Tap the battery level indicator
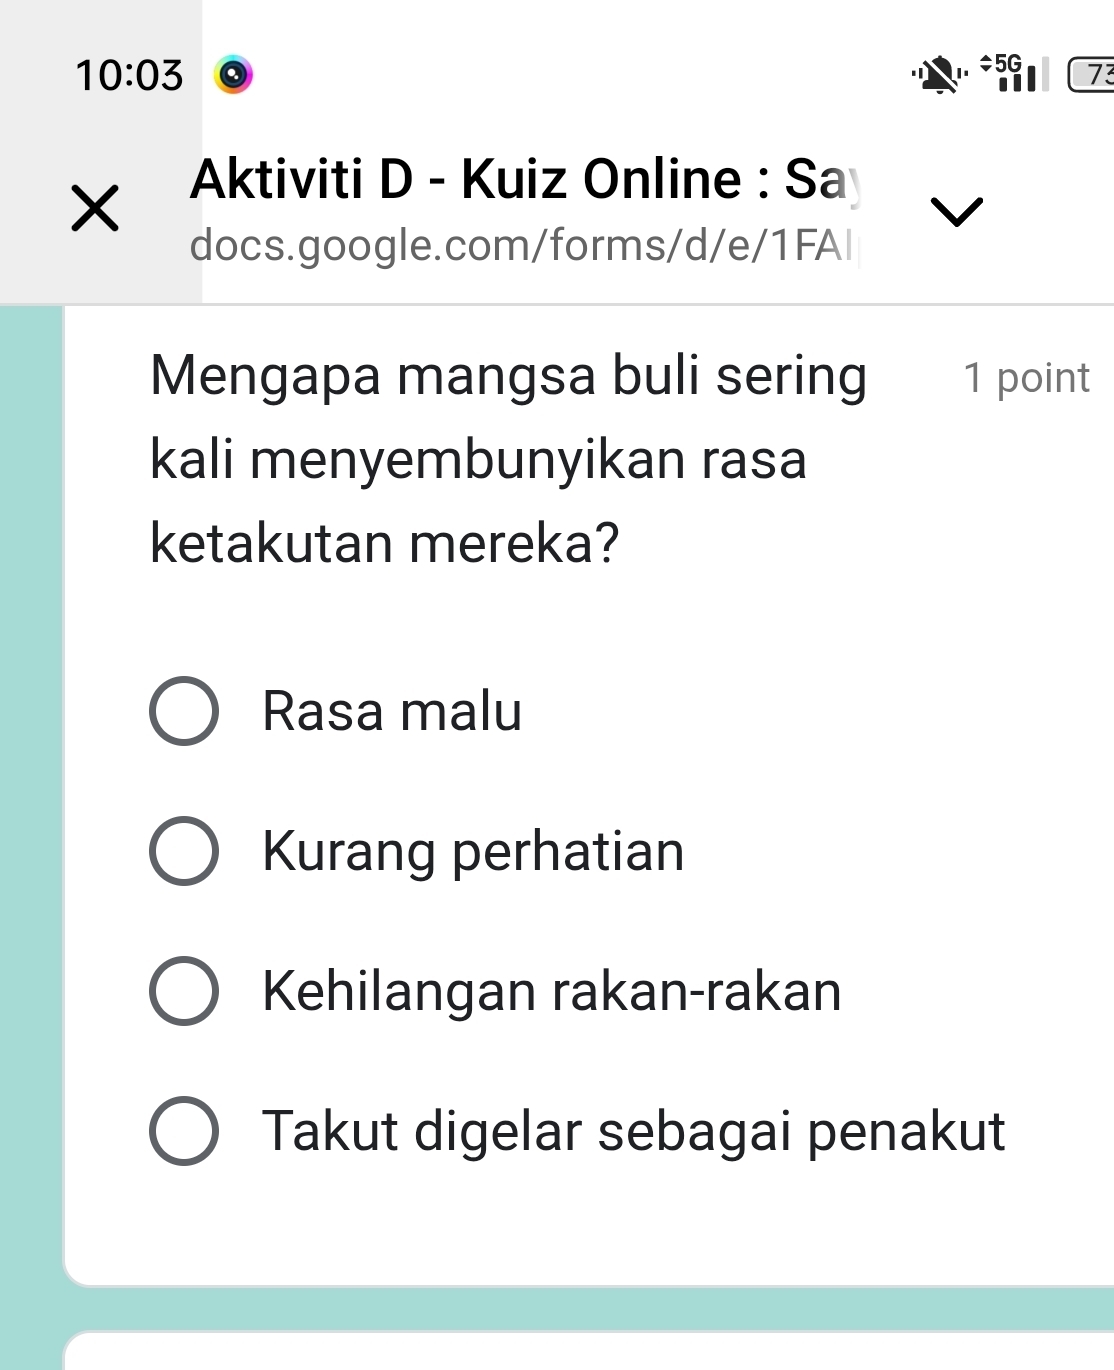Viewport: 1114px width, 1370px height. 1092,75
